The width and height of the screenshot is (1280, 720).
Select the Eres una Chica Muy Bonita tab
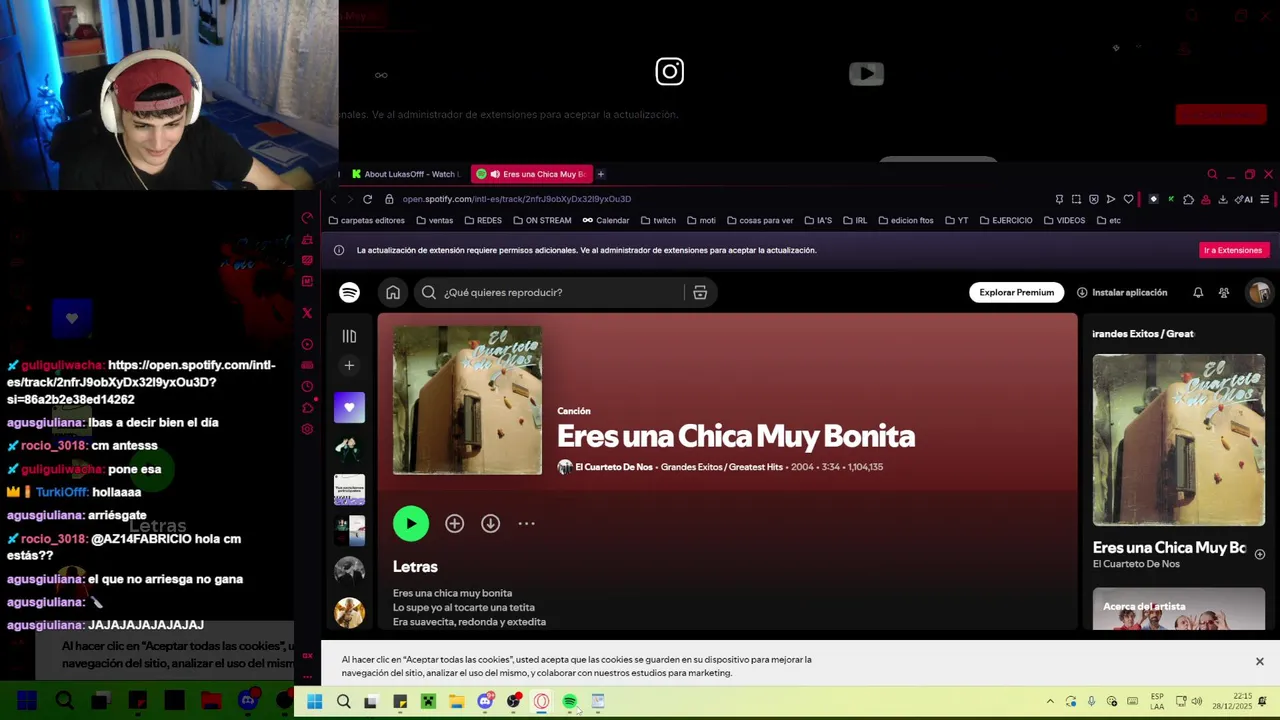tap(532, 174)
